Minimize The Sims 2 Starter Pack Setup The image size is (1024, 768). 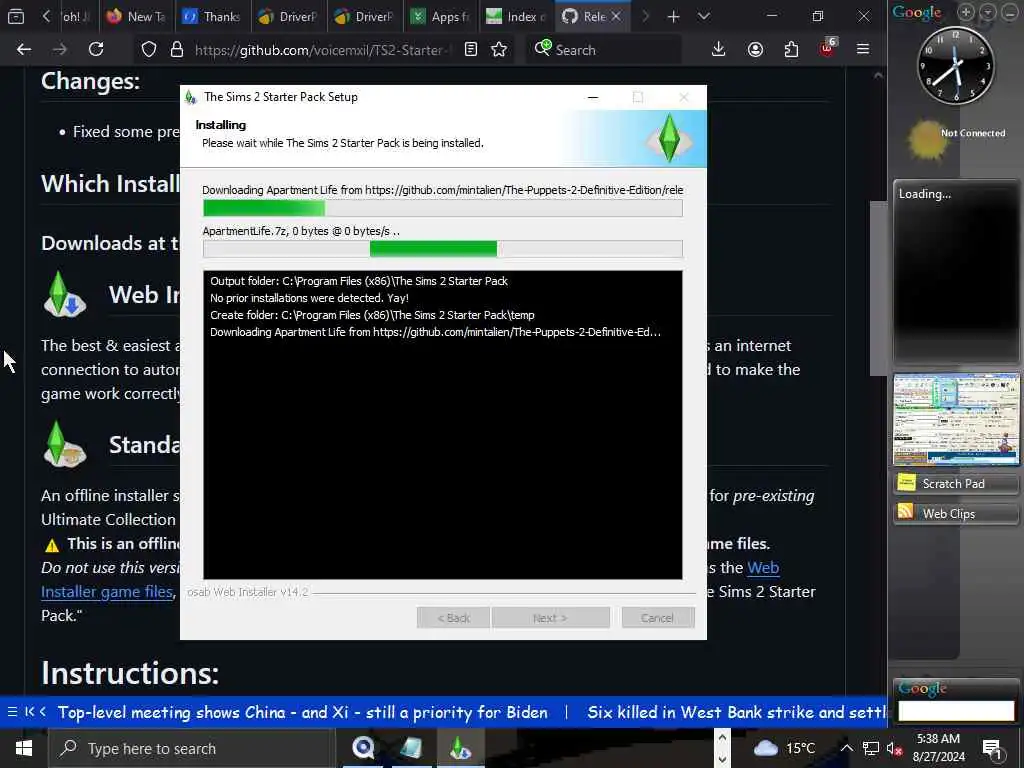(x=593, y=97)
